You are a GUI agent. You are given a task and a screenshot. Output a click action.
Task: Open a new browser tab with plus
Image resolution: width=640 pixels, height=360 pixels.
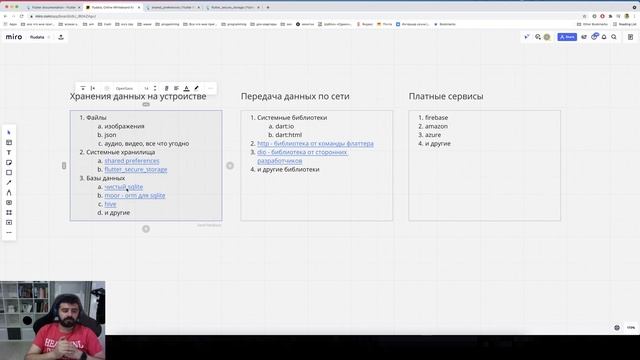coord(268,7)
